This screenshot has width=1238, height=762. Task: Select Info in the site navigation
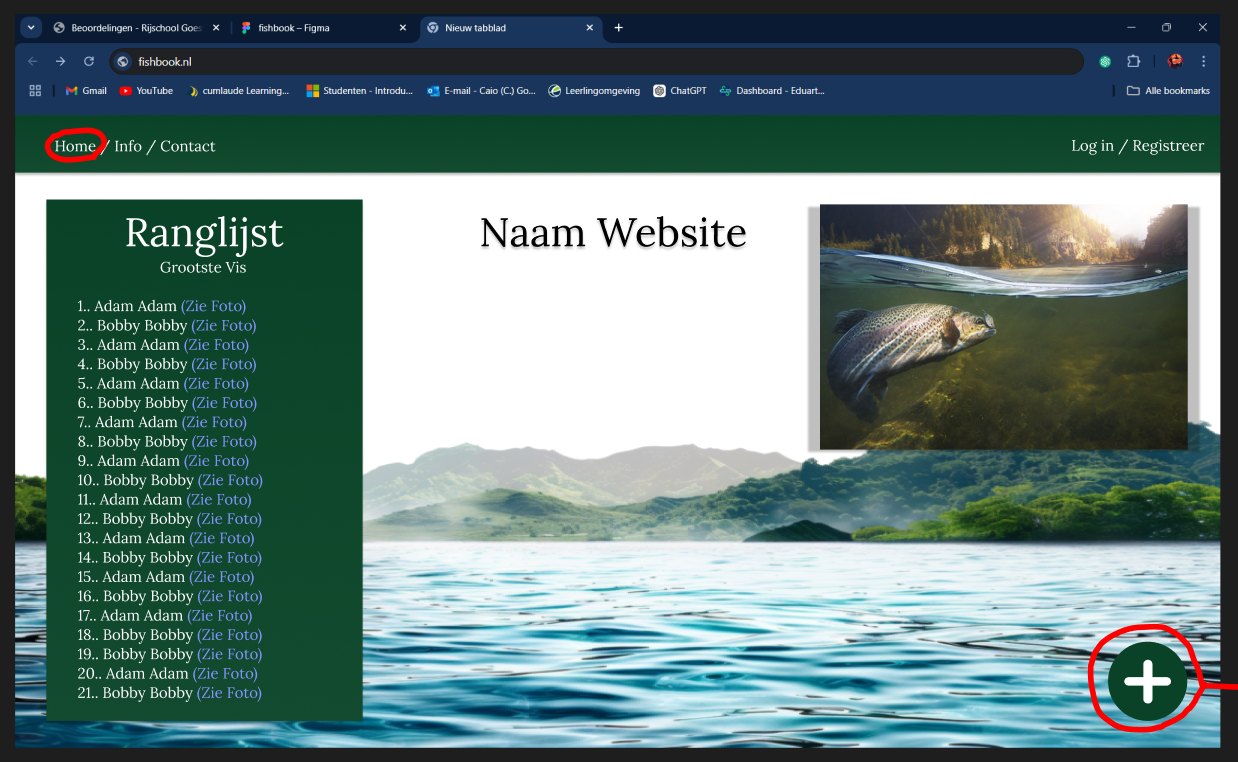coord(127,146)
